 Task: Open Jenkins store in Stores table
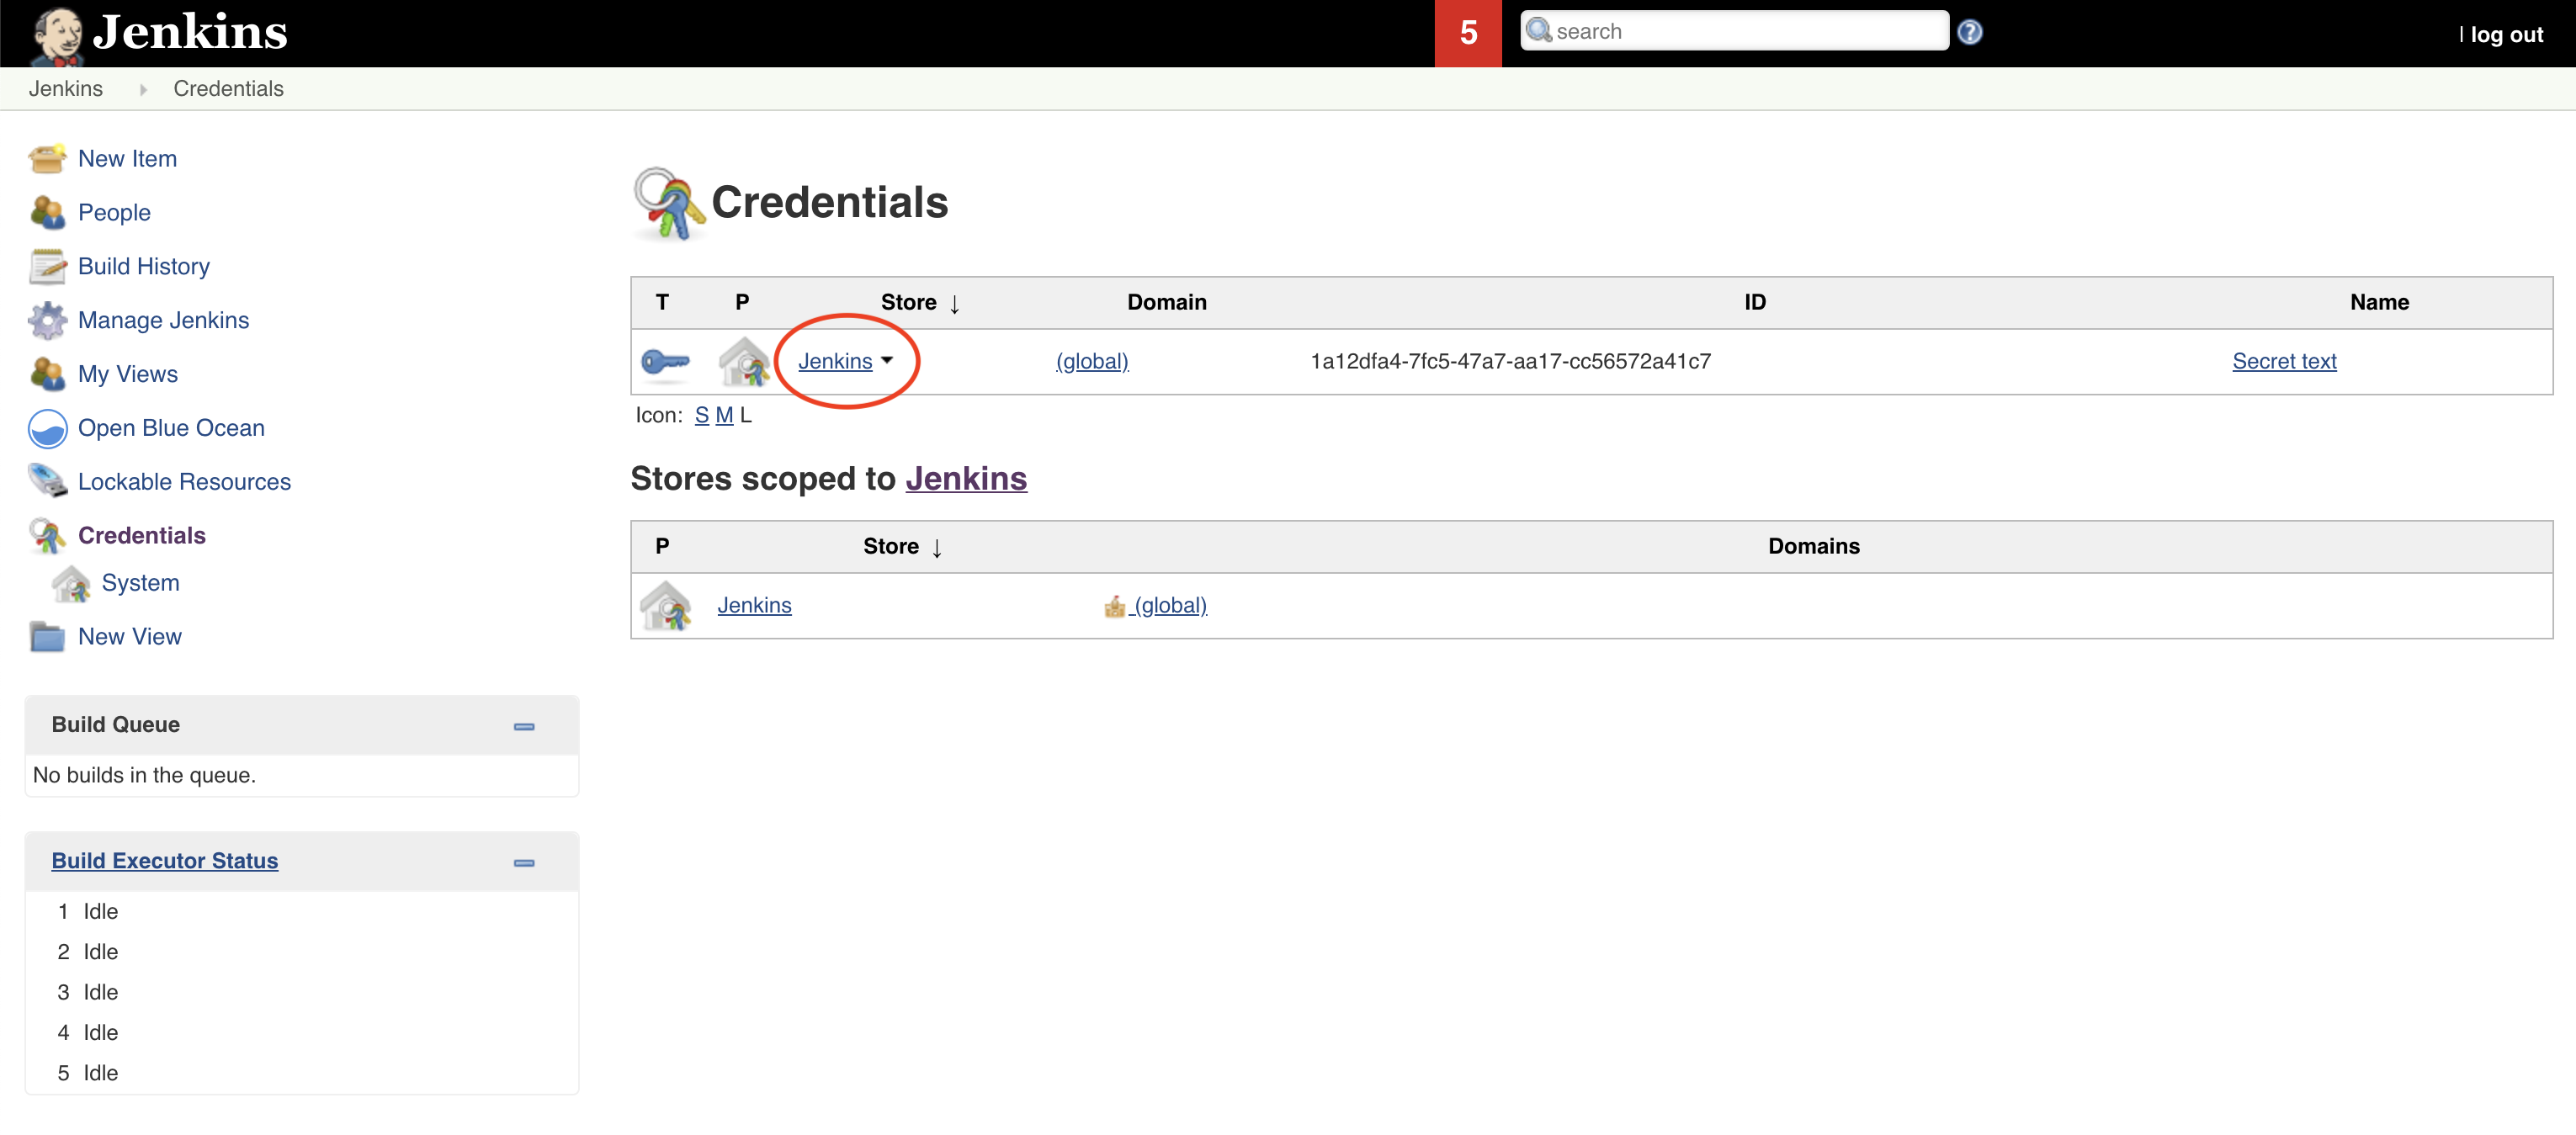tap(754, 605)
